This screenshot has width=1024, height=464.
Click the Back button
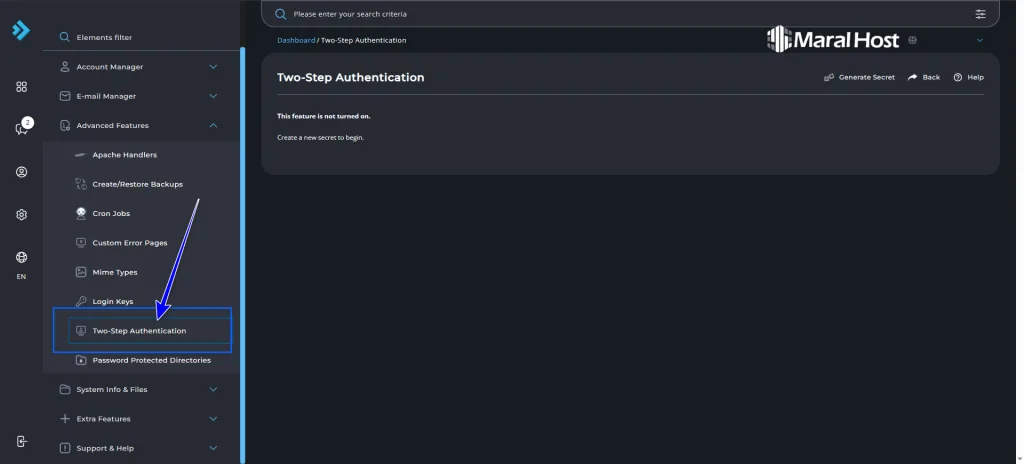[x=924, y=77]
